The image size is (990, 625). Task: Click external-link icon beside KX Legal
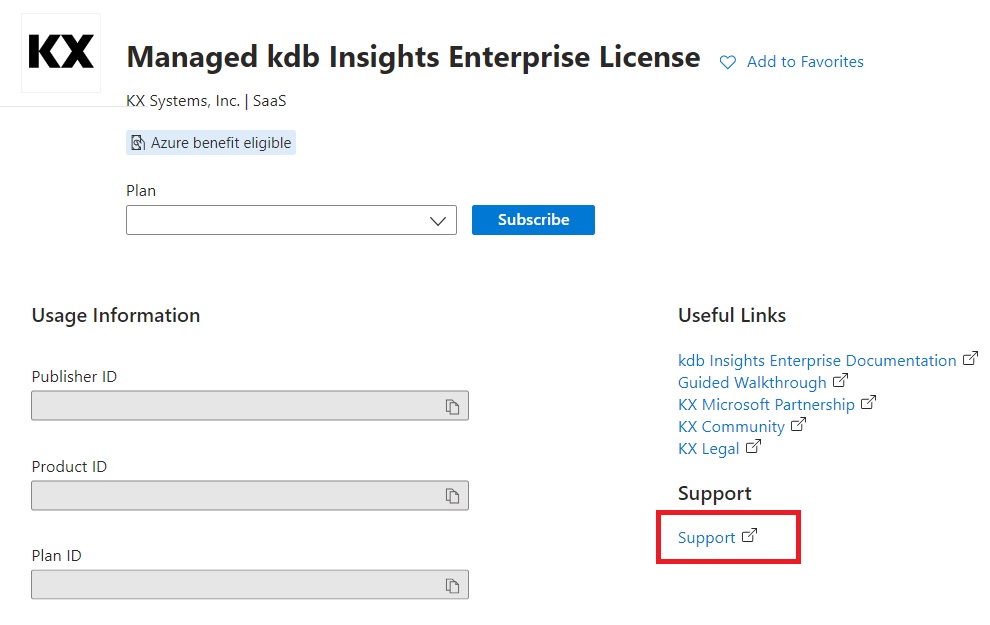point(753,447)
